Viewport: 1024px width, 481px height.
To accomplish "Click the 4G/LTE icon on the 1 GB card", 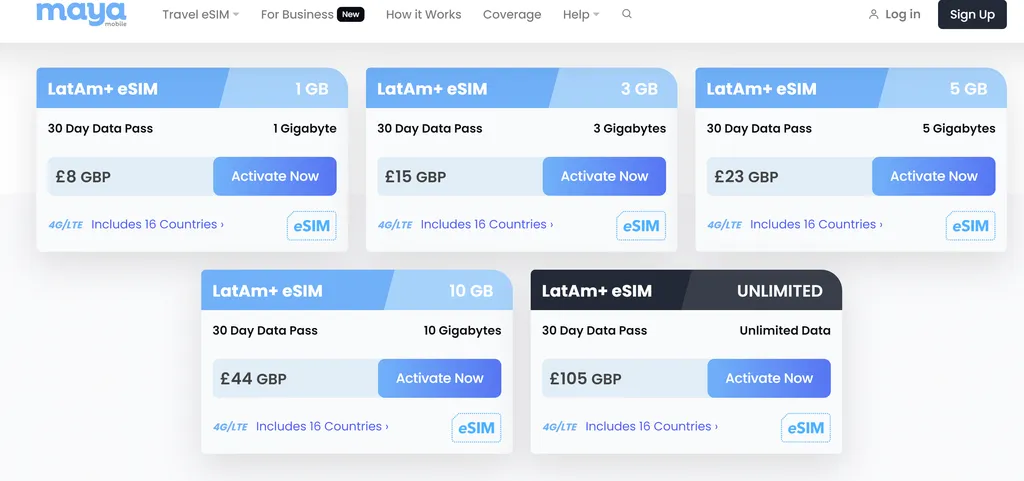I will click(x=66, y=225).
